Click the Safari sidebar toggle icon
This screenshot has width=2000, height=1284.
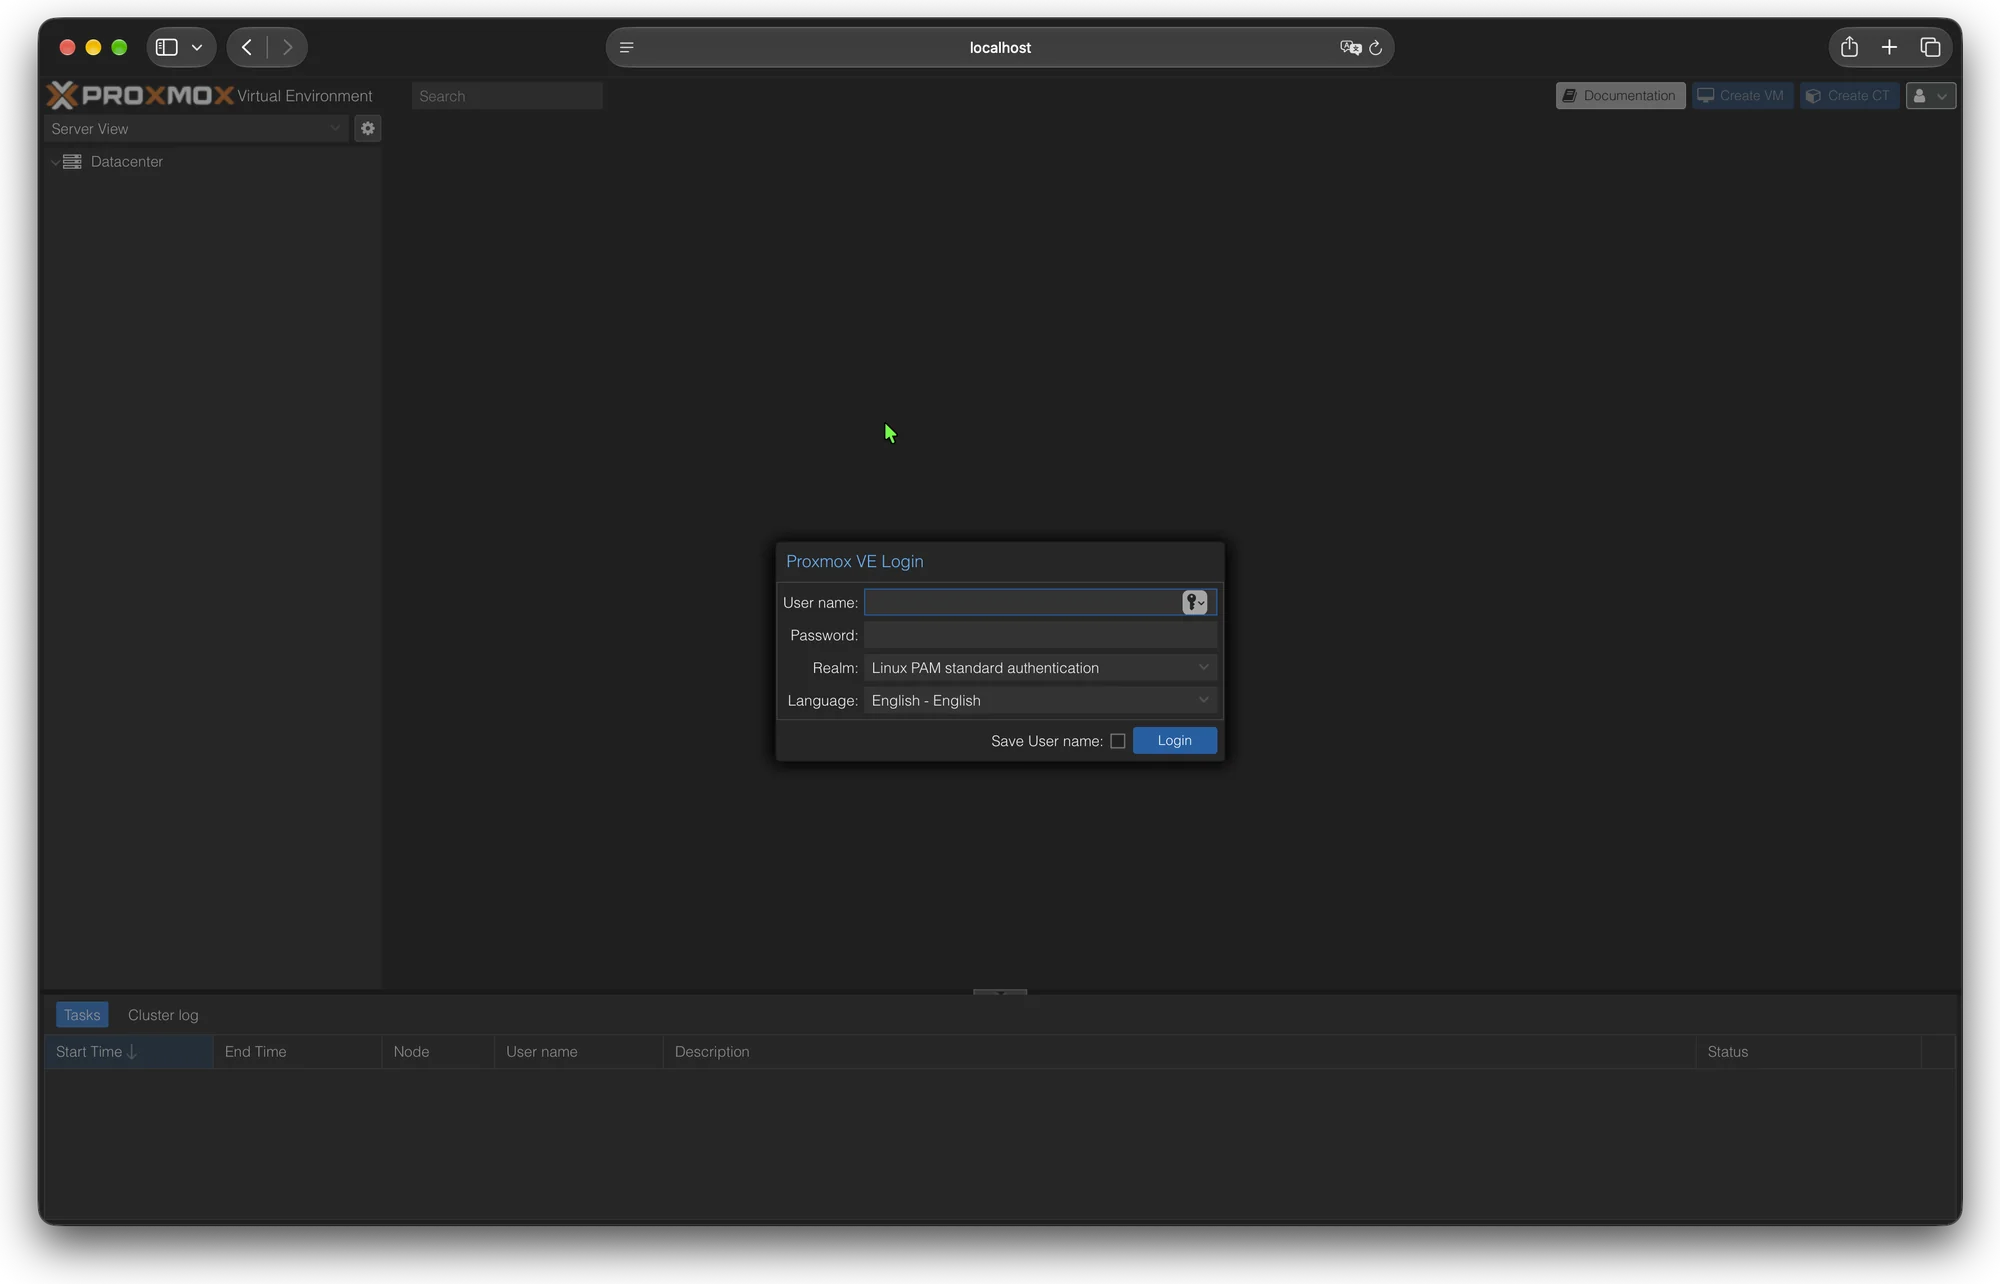167,47
